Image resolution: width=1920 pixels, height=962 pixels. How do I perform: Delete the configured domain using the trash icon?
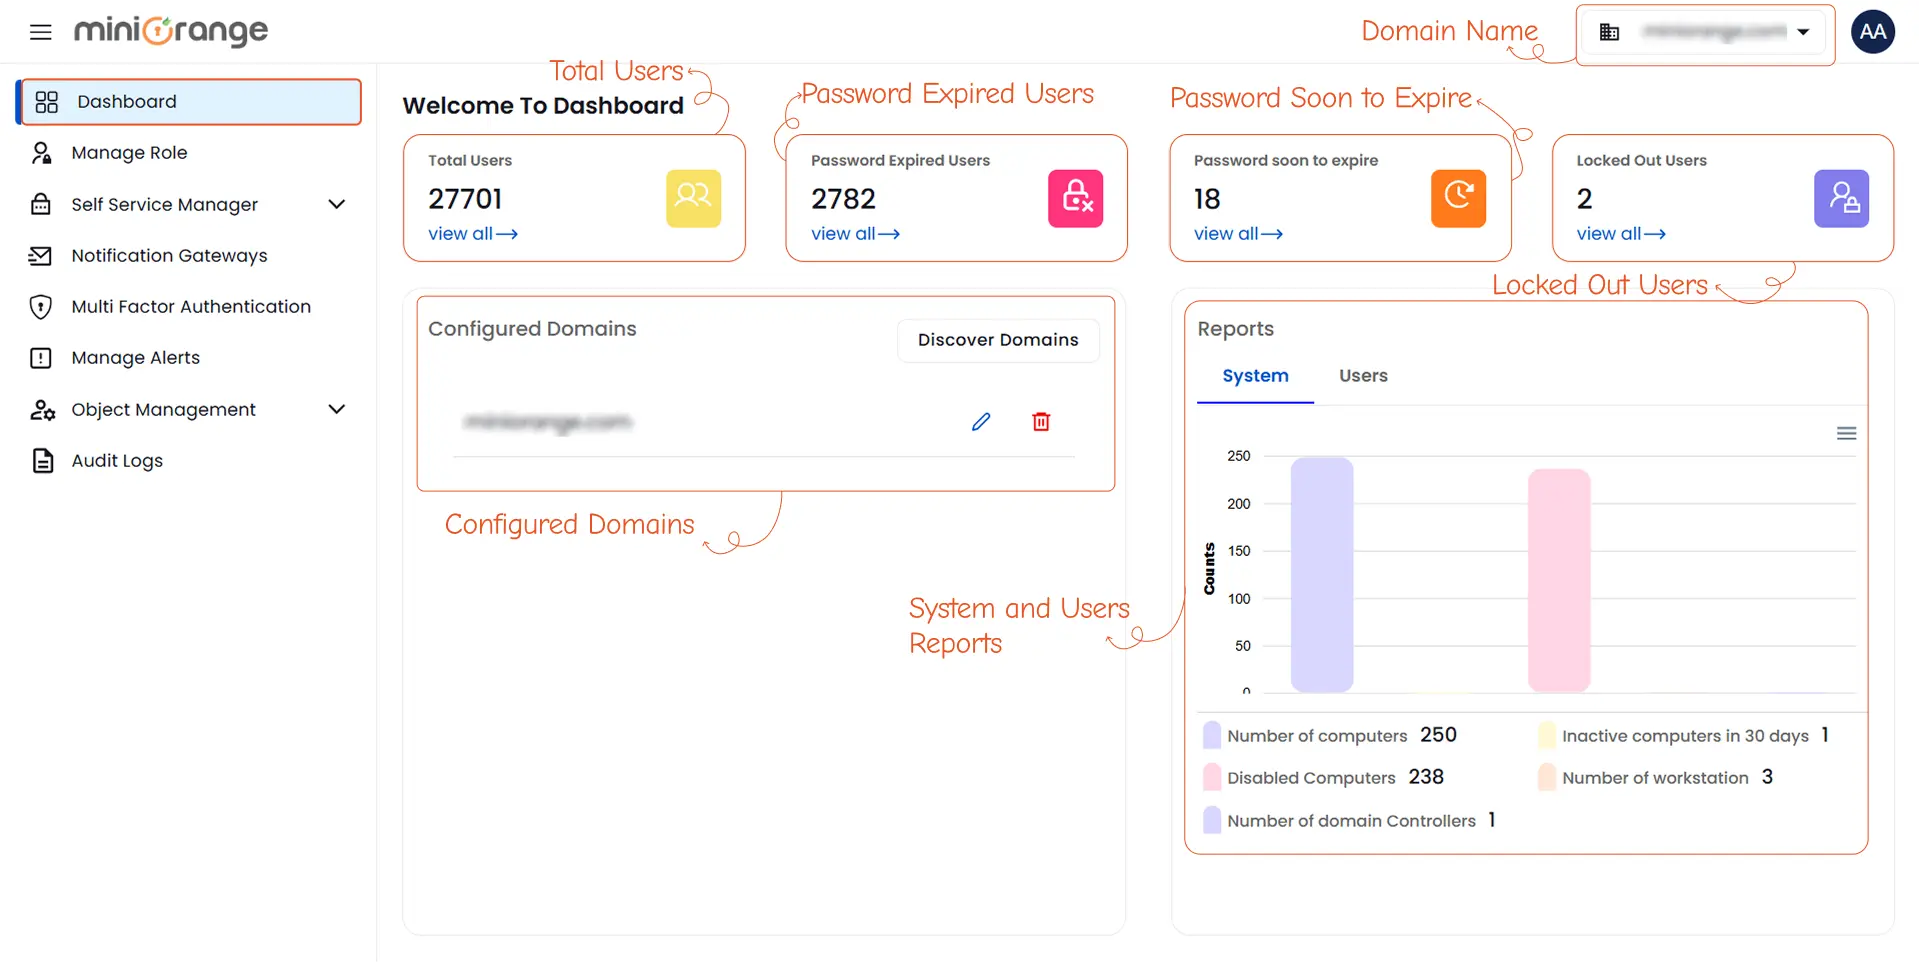coord(1040,421)
